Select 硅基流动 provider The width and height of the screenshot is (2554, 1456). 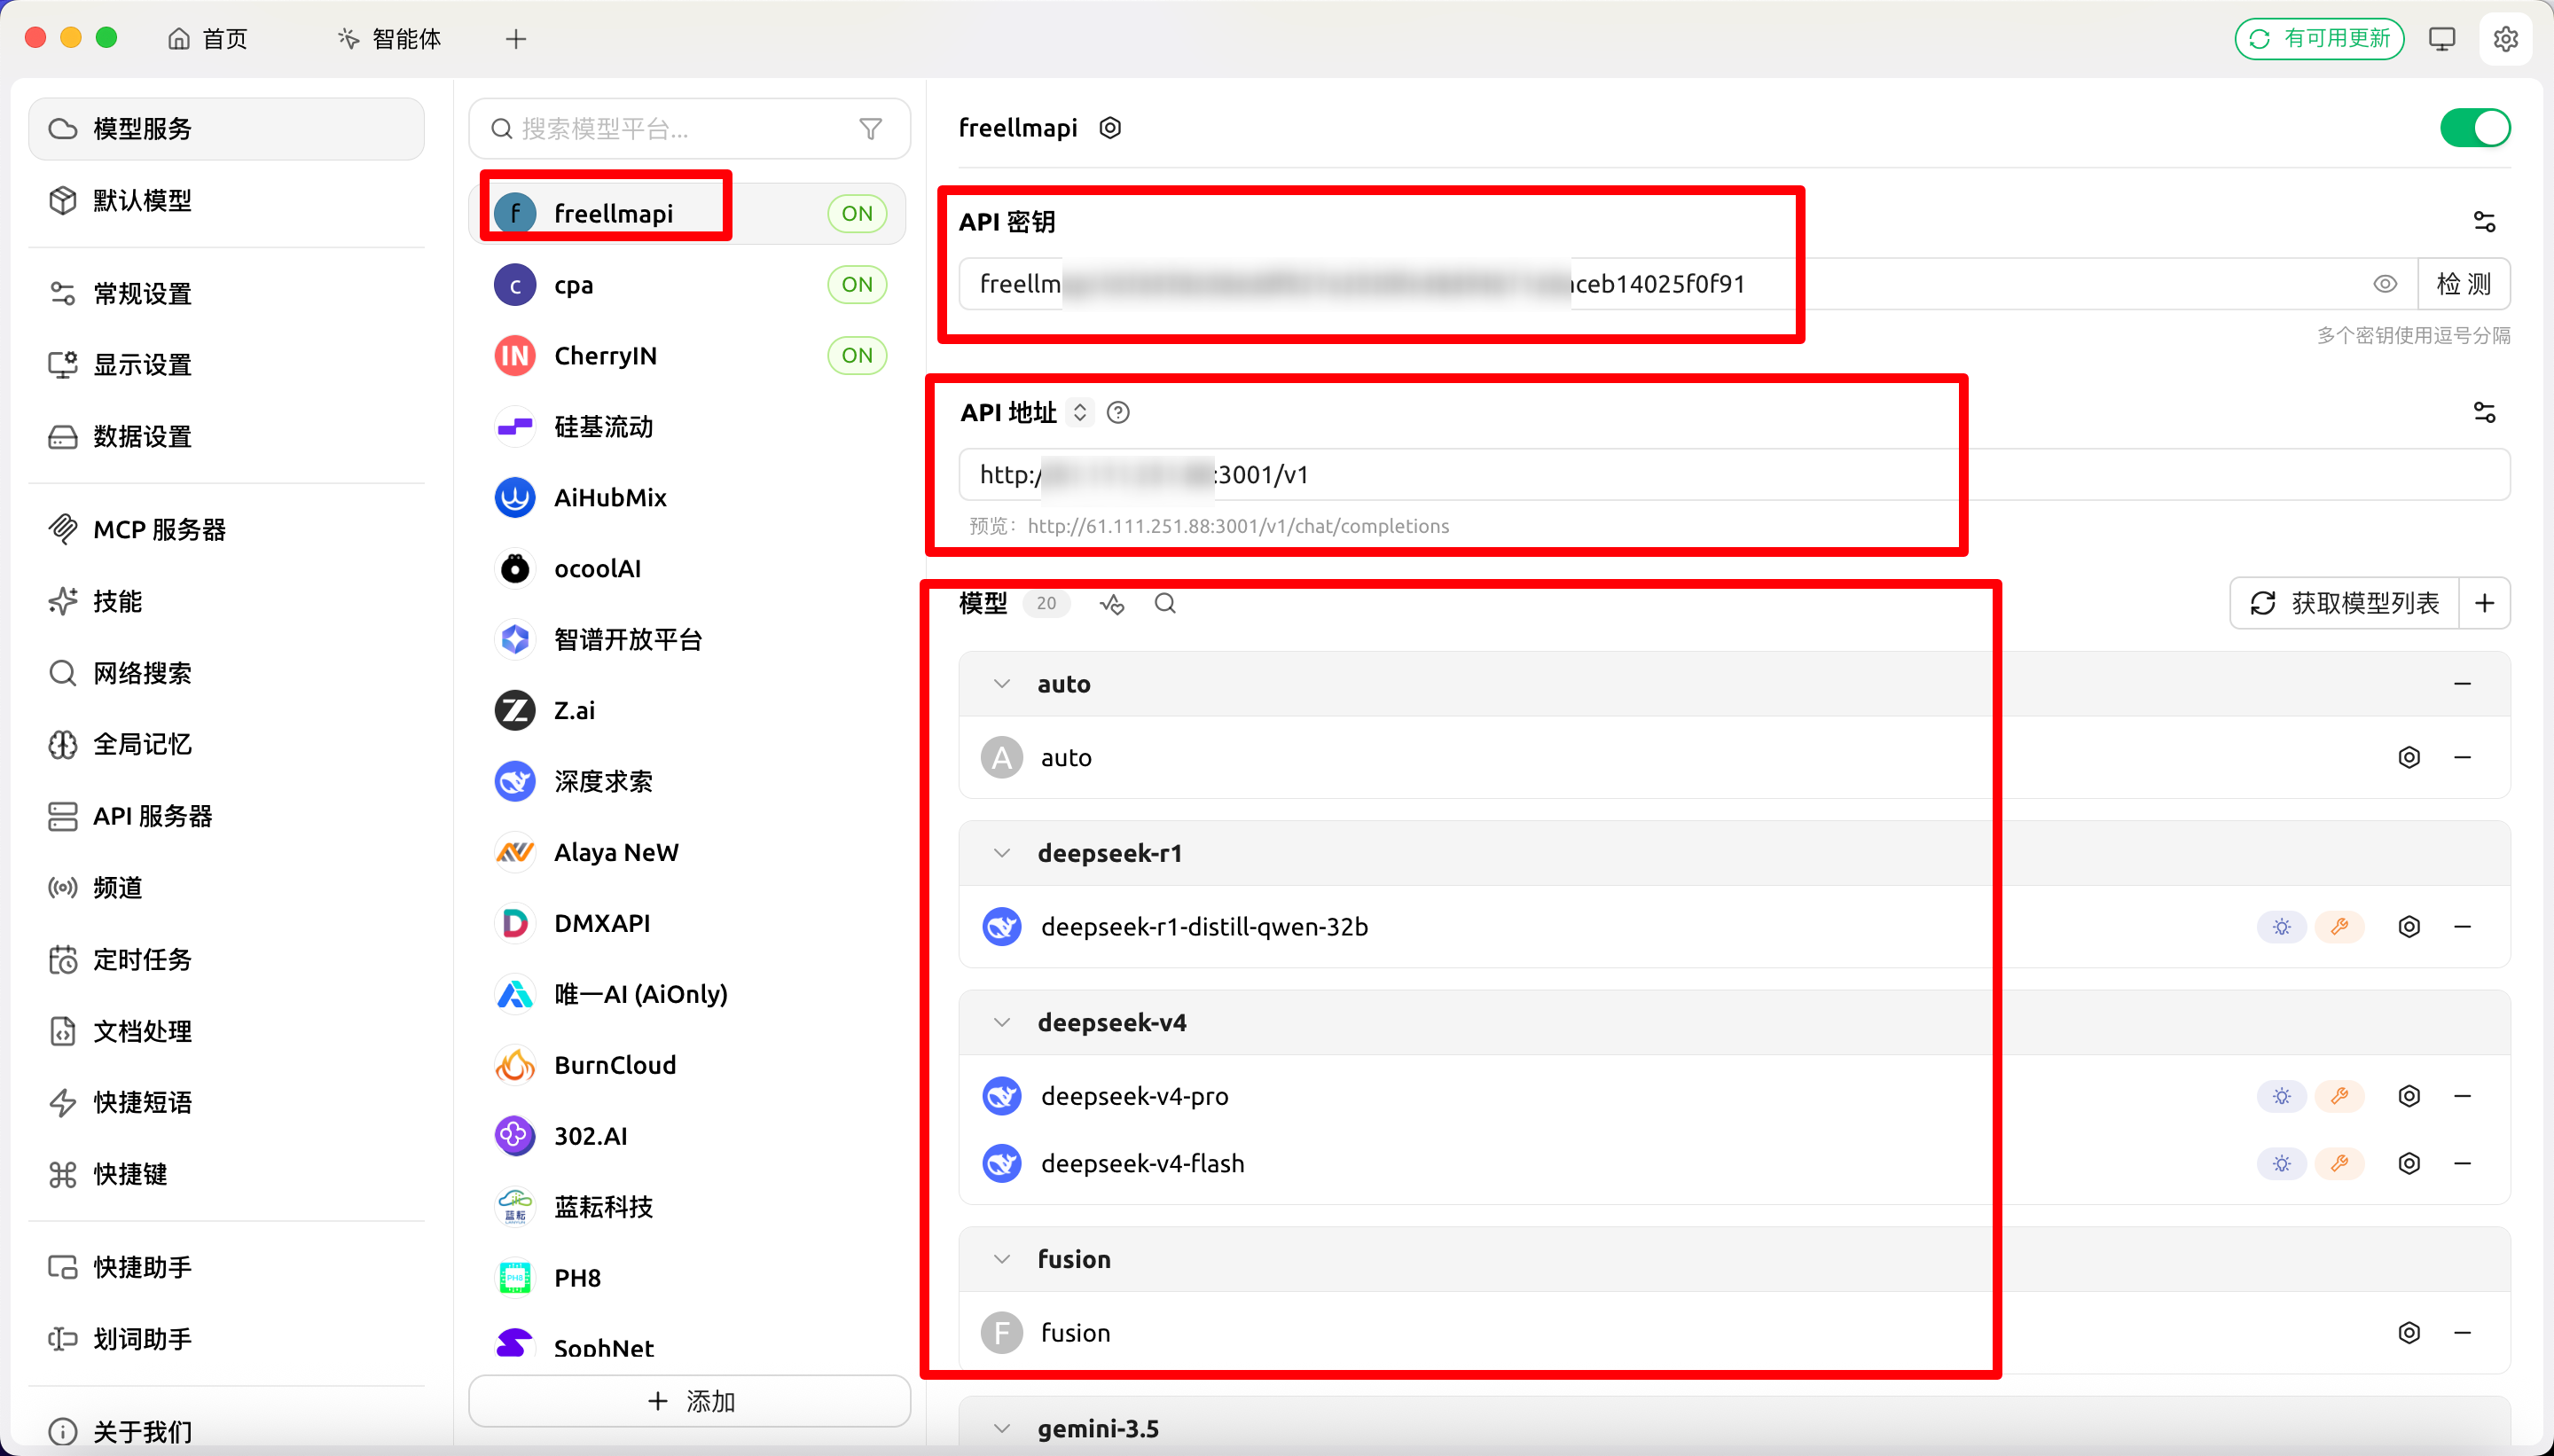(x=688, y=427)
